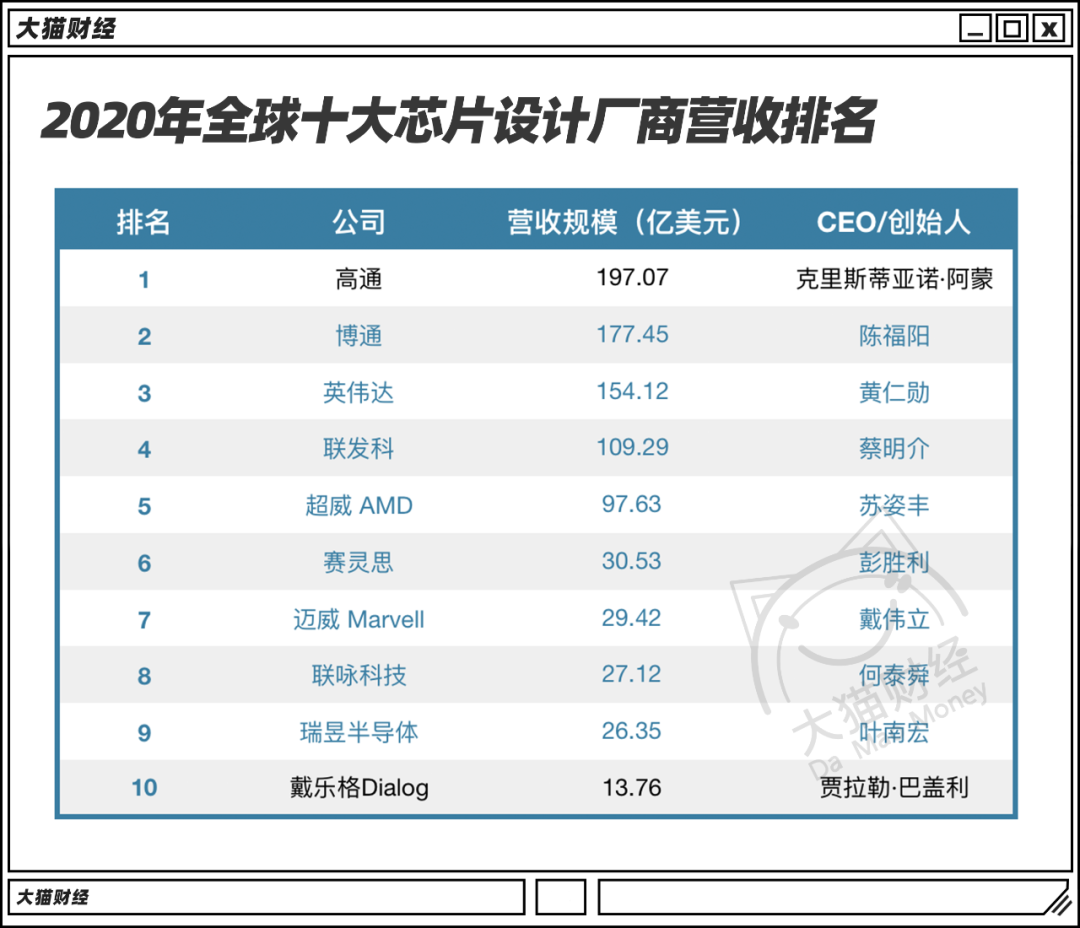Viewport: 1080px width, 928px height.
Task: Click revenue value 29.42
Action: tap(632, 618)
